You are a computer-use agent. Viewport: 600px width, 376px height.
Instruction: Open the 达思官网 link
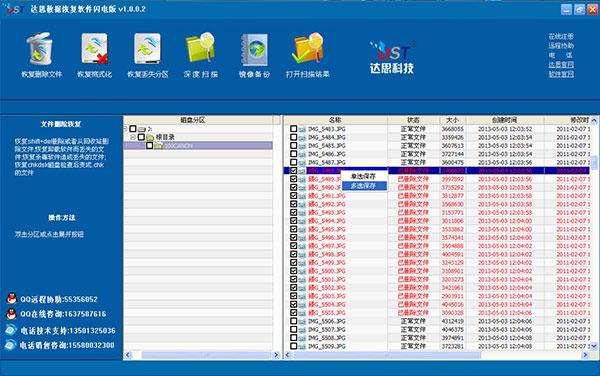click(561, 65)
